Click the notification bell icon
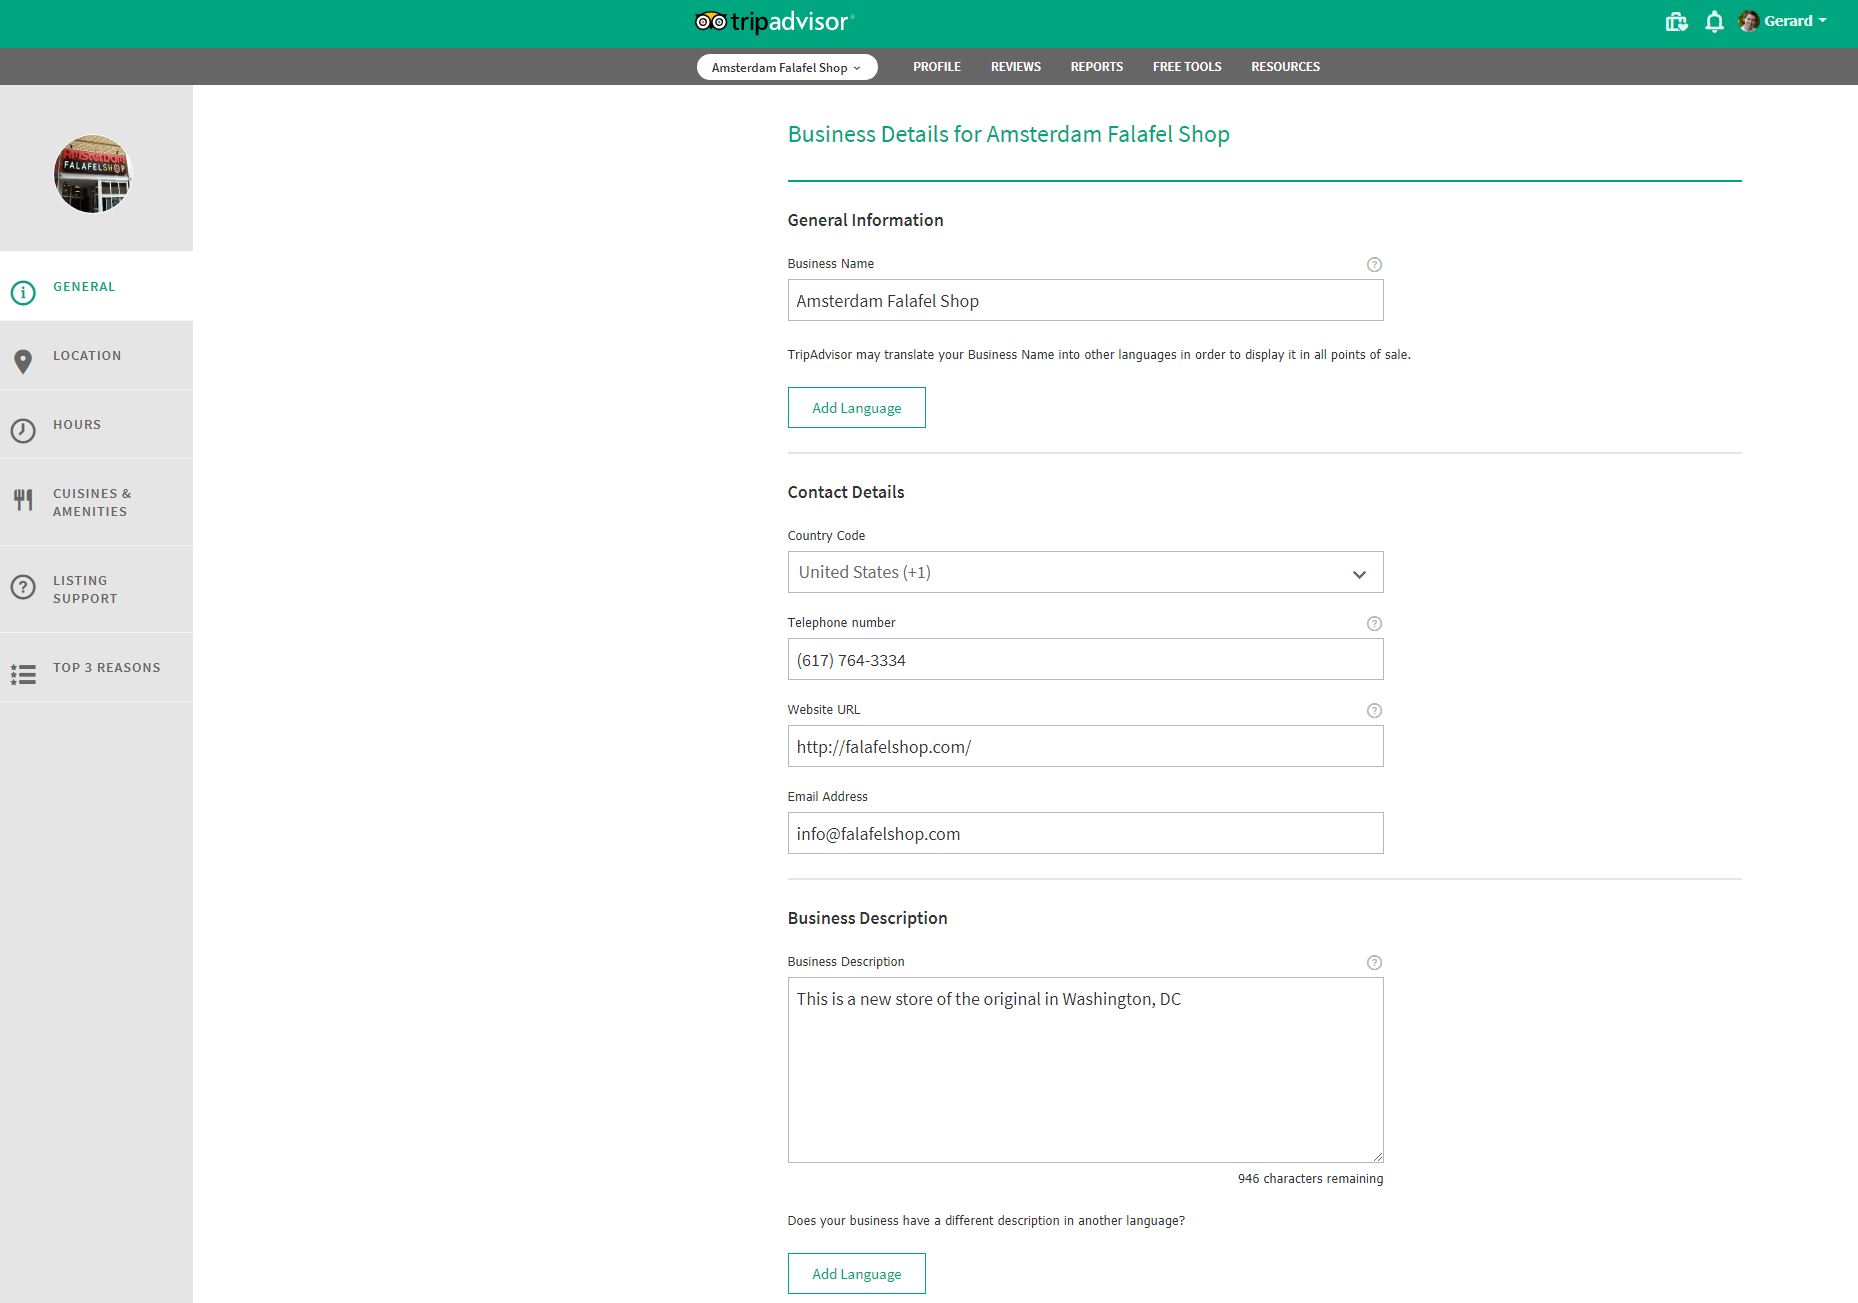This screenshot has width=1858, height=1303. pyautogui.click(x=1714, y=22)
